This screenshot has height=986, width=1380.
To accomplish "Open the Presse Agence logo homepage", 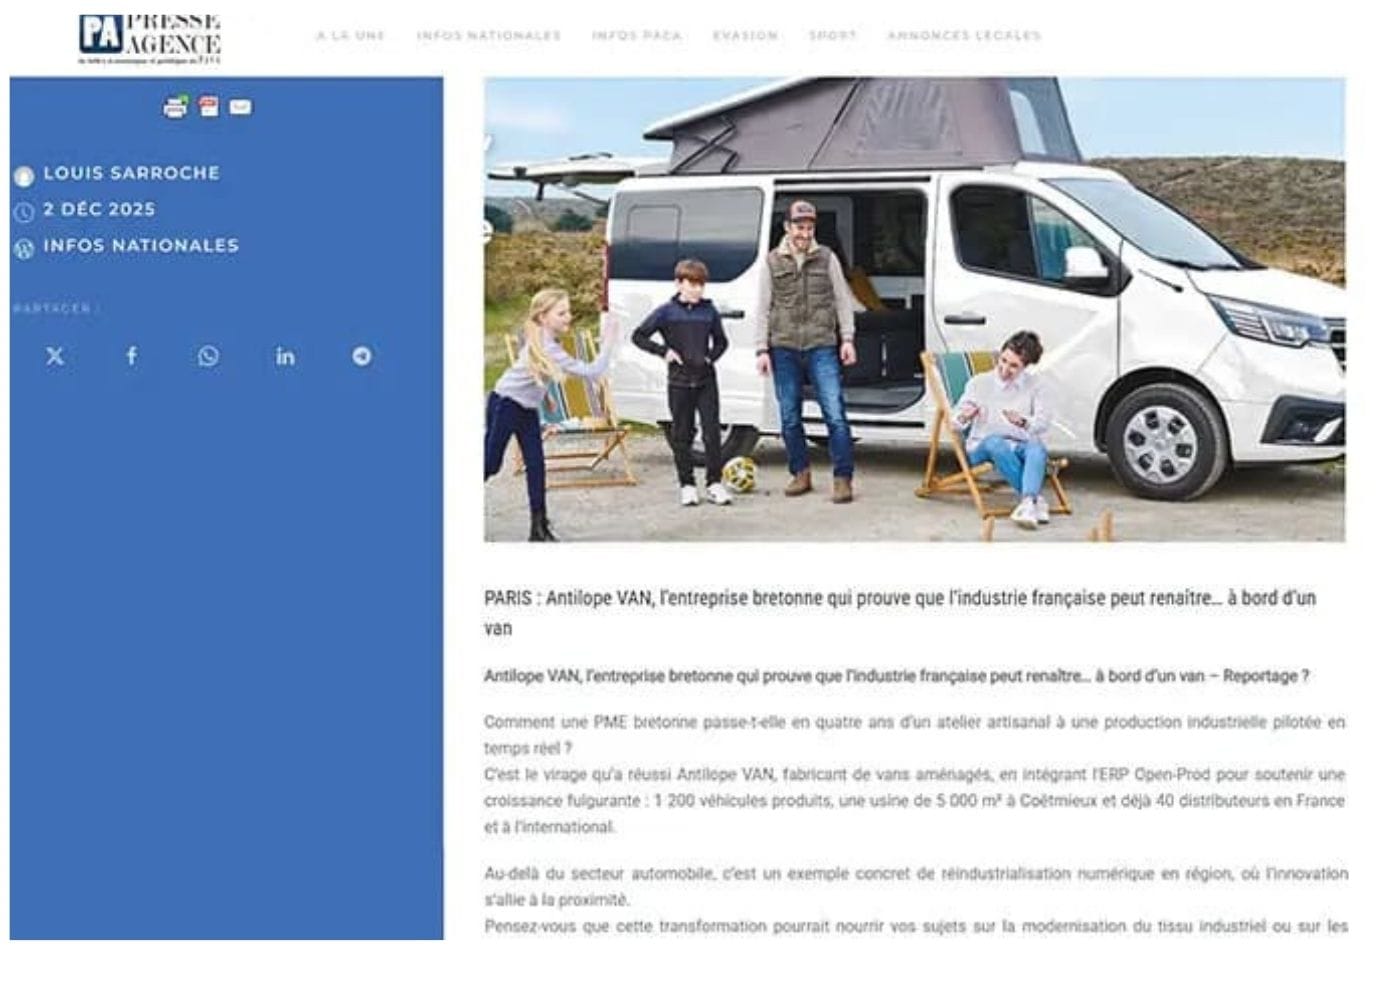I will point(150,38).
